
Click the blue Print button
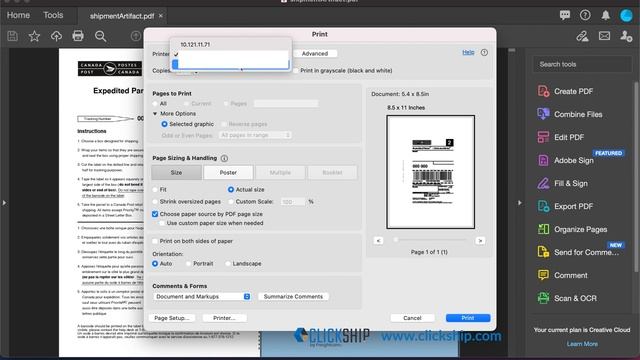tap(468, 318)
